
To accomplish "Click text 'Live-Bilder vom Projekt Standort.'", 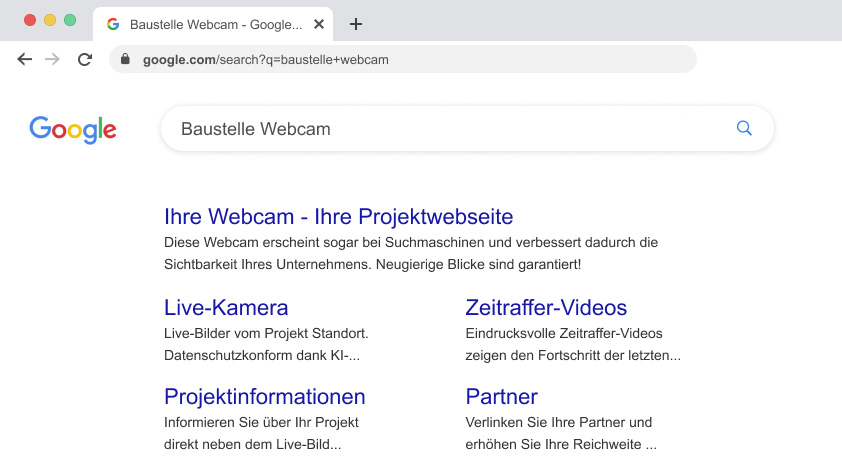I will 266,333.
